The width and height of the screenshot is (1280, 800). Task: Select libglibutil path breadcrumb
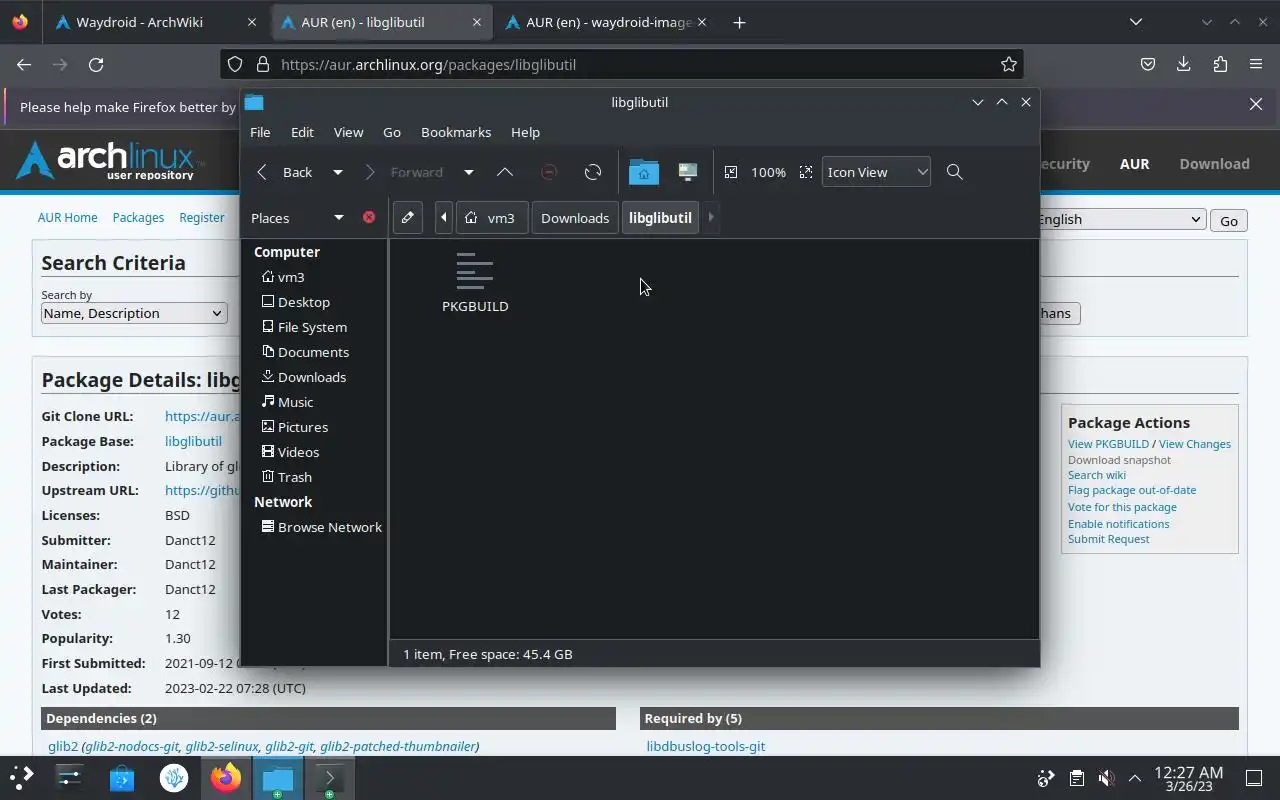click(660, 218)
